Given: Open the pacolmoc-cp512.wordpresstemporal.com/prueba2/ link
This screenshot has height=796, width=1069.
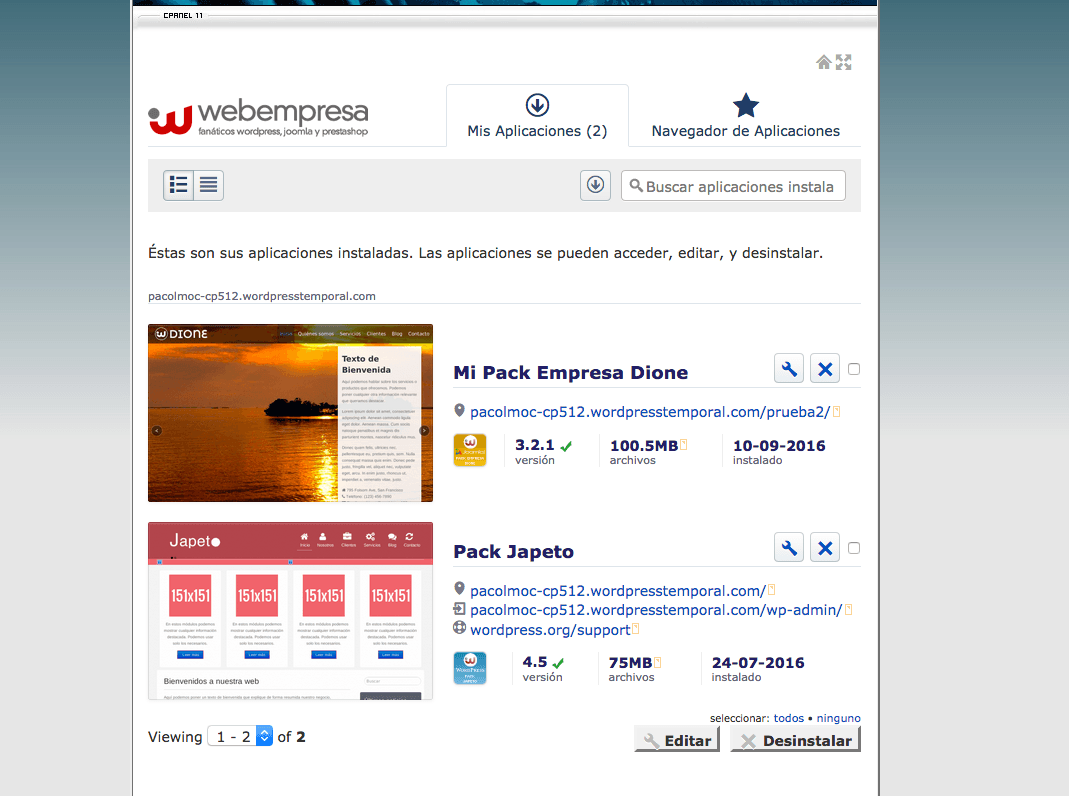Looking at the screenshot, I should (650, 412).
